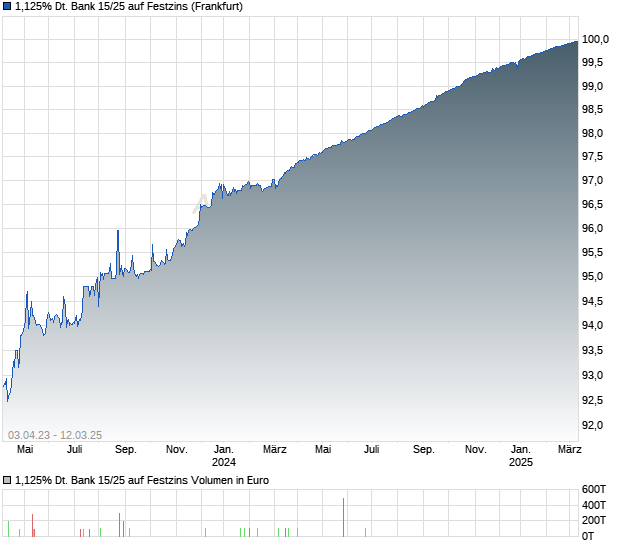Click the date range '03.04.23 - 12.03.25'
620x546 pixels.
click(x=55, y=435)
